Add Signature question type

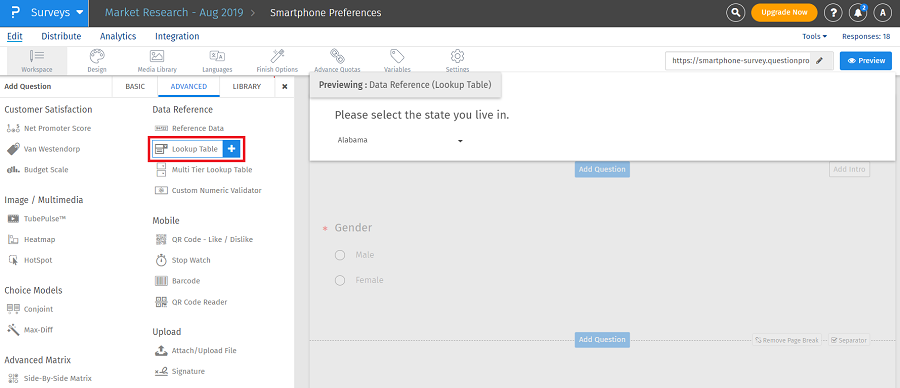180,371
